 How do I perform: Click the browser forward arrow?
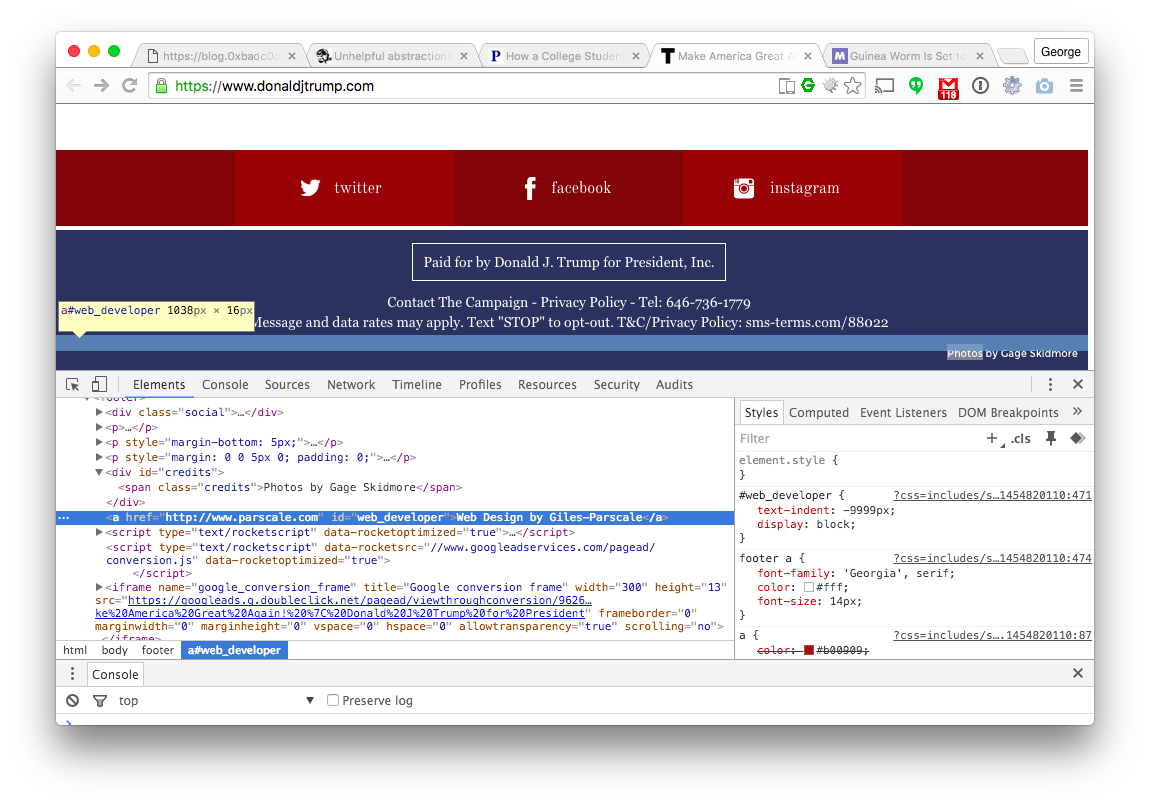[101, 86]
